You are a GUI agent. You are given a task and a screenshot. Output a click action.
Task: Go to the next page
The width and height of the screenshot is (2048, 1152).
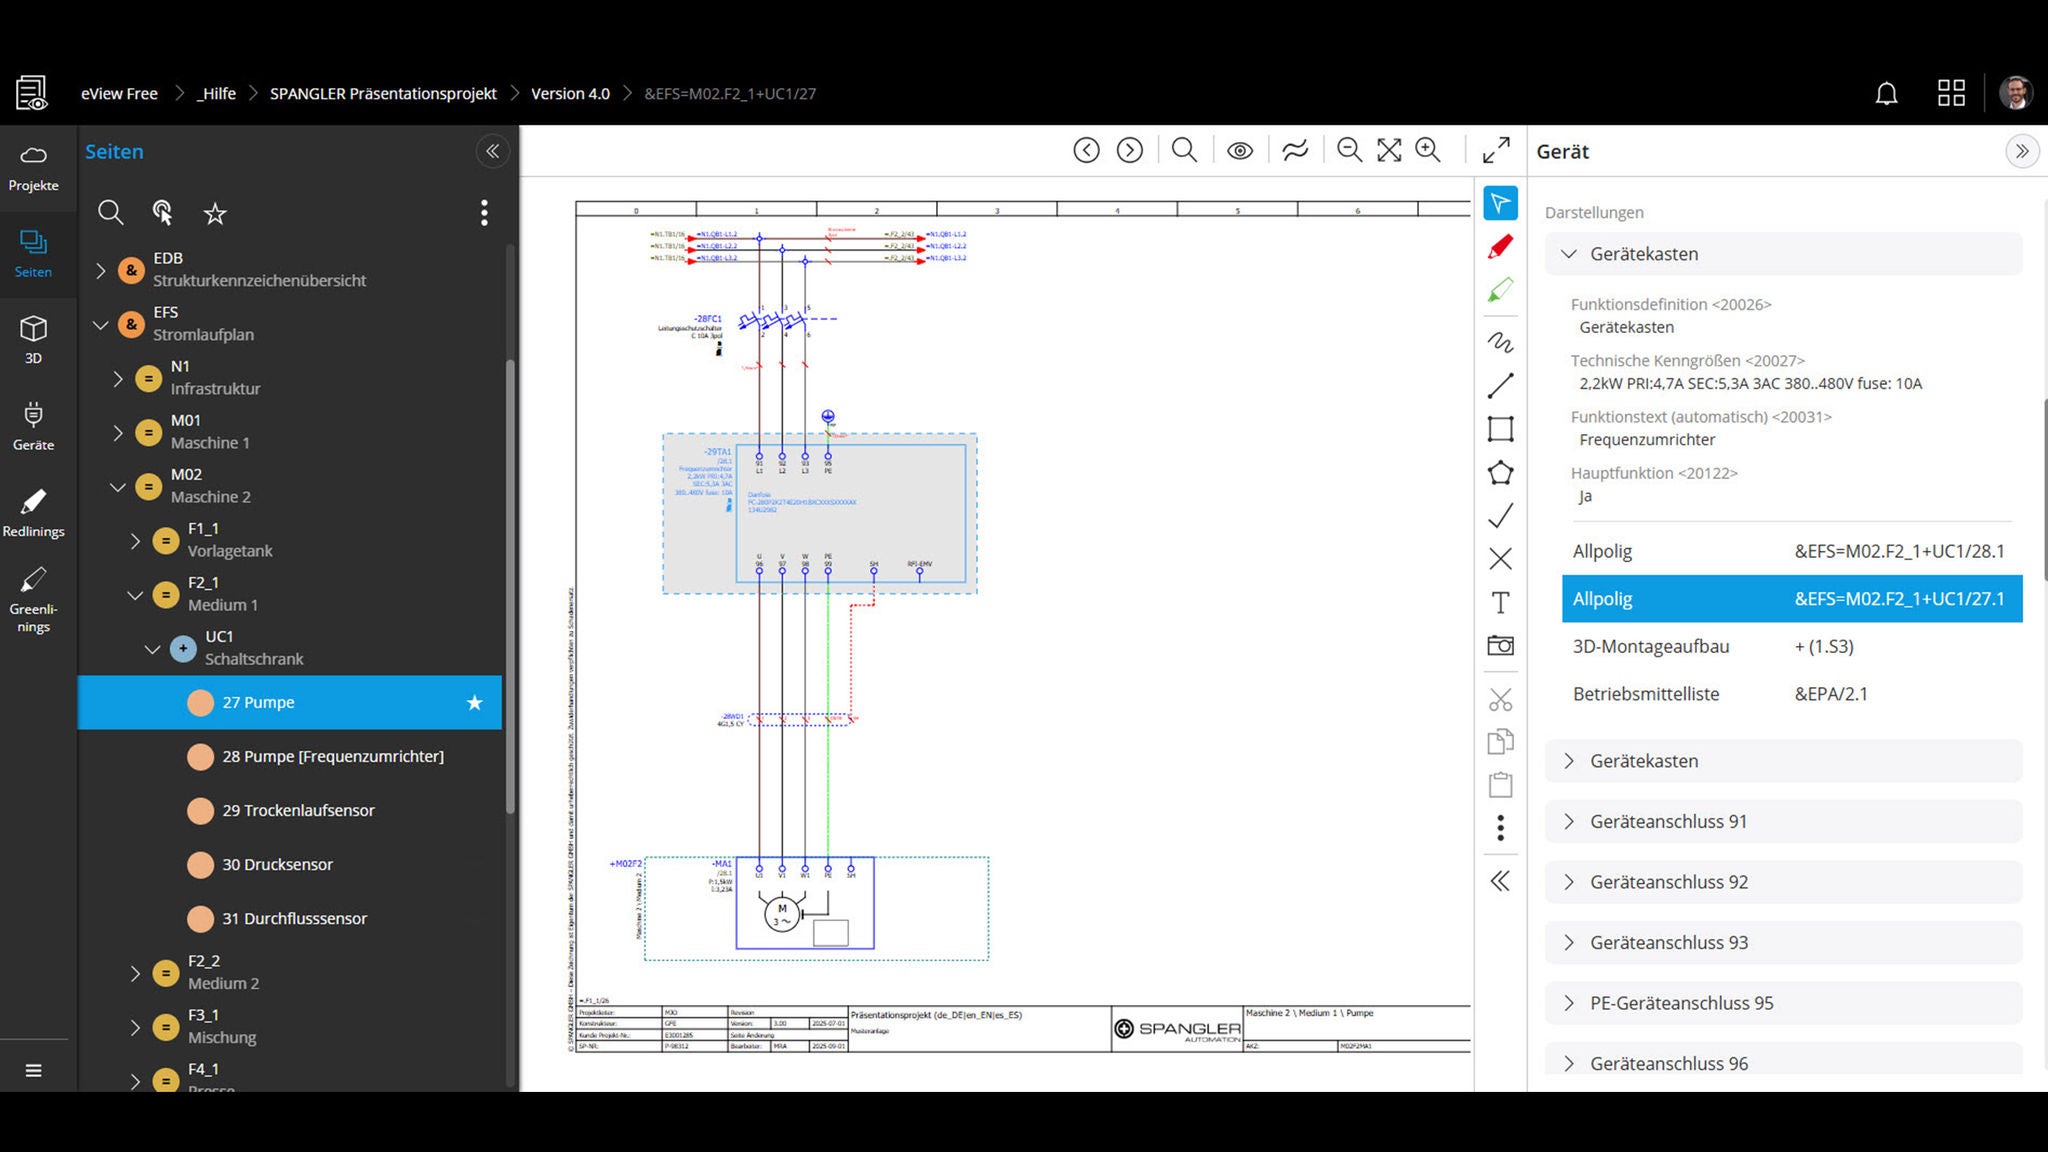click(x=1129, y=150)
